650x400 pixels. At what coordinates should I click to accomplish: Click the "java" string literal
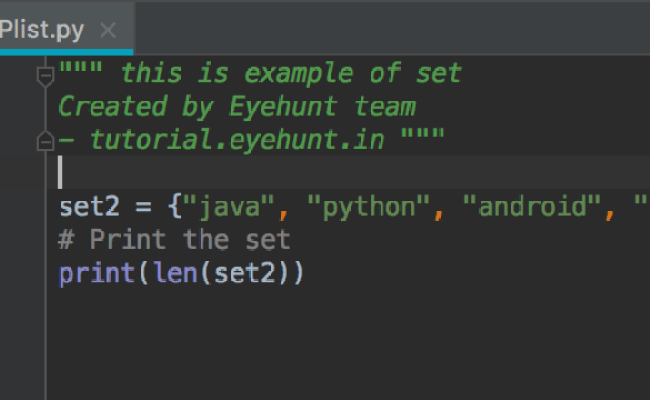point(228,207)
